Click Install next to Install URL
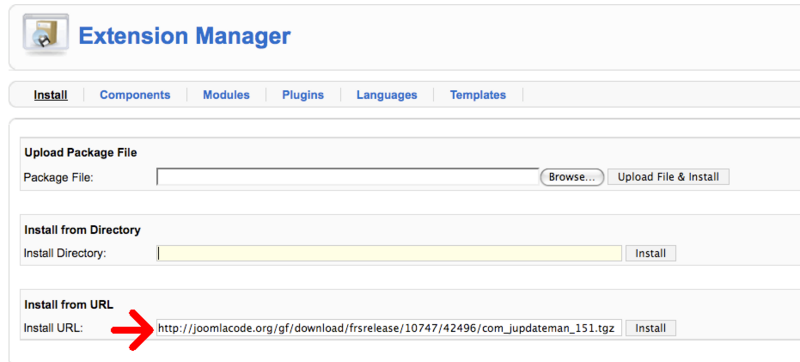 pyautogui.click(x=651, y=328)
